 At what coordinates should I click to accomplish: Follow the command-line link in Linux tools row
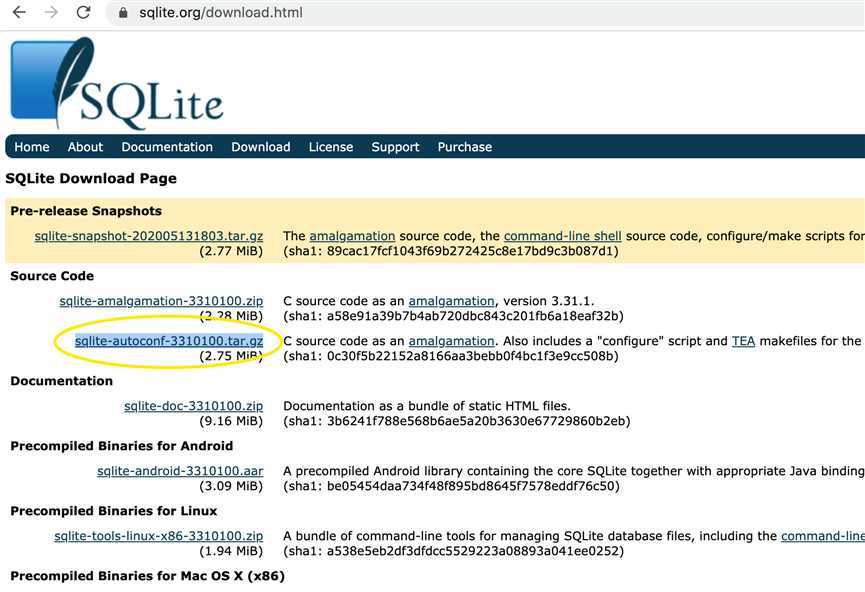click(823, 536)
